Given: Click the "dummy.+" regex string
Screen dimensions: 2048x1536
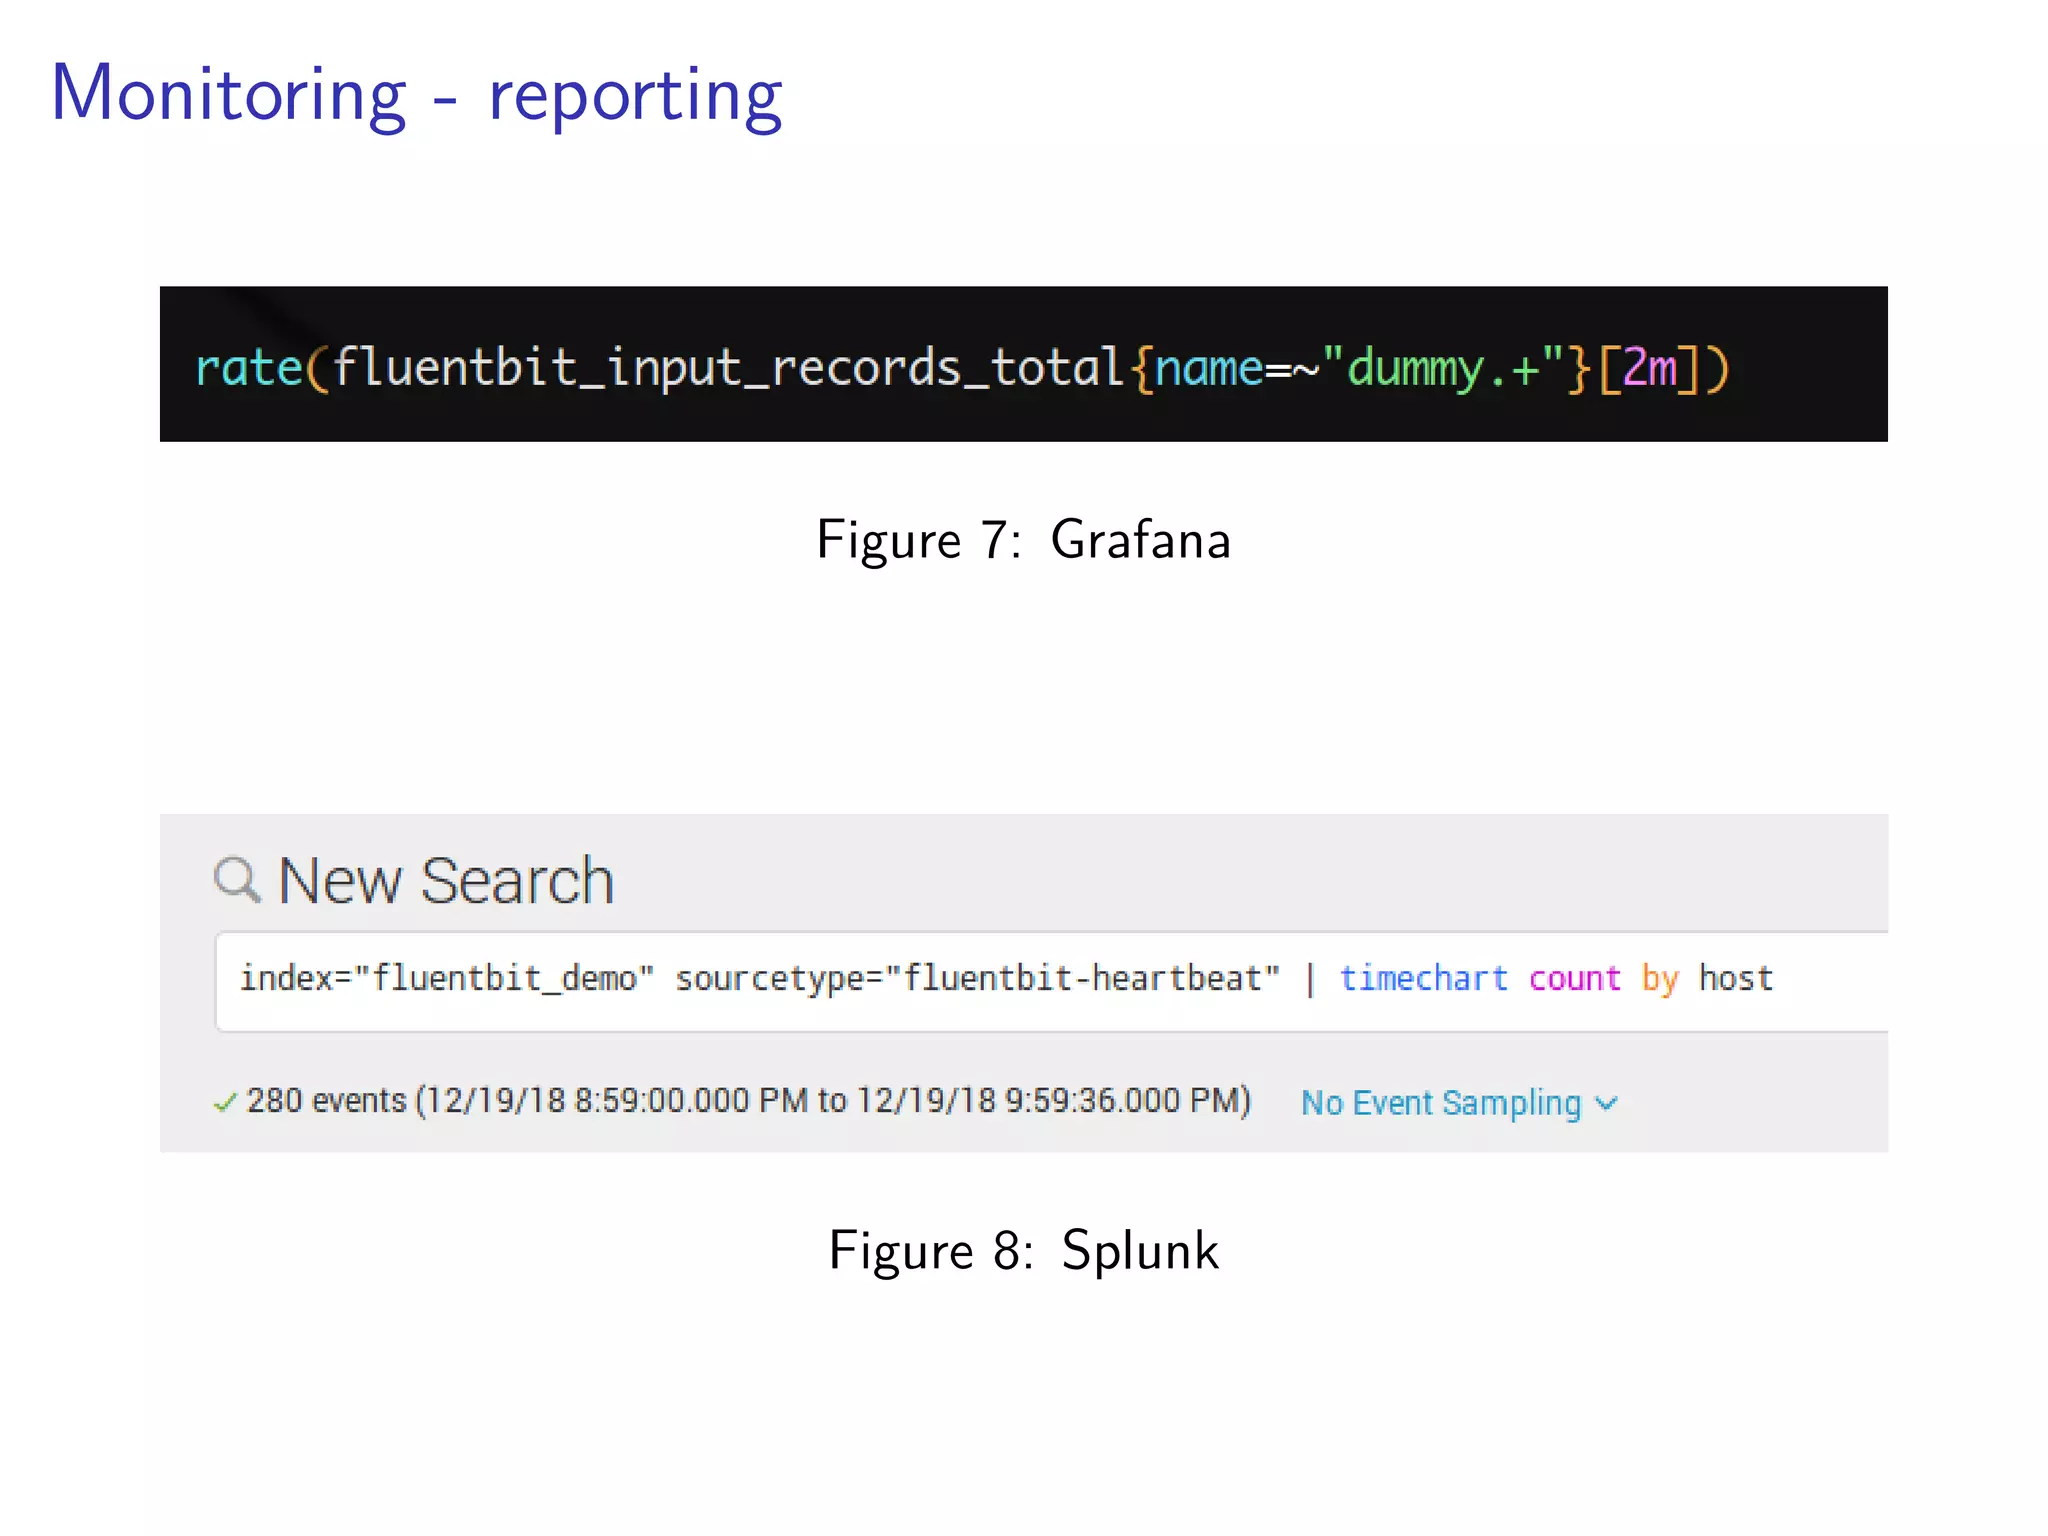Looking at the screenshot, I should tap(1443, 369).
